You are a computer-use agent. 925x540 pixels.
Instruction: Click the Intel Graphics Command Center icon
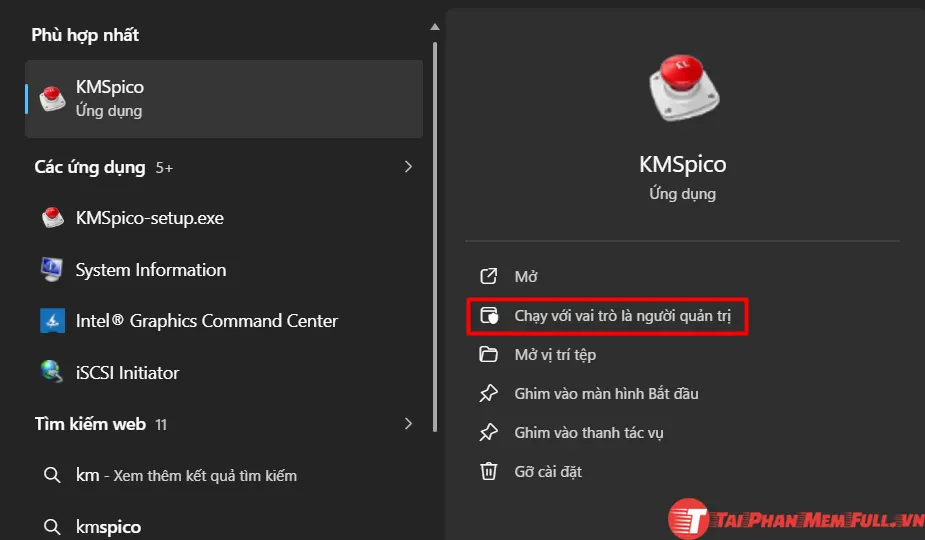coord(53,321)
